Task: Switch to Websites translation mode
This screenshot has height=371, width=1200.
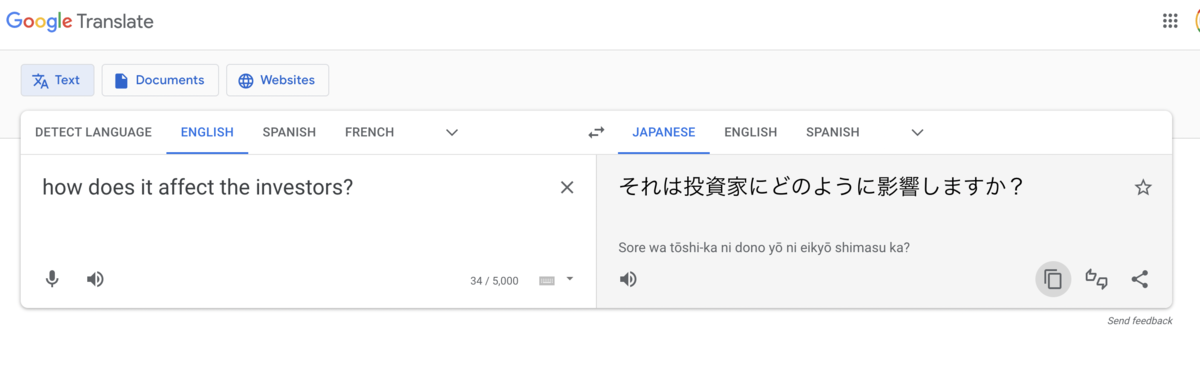Action: click(x=277, y=80)
